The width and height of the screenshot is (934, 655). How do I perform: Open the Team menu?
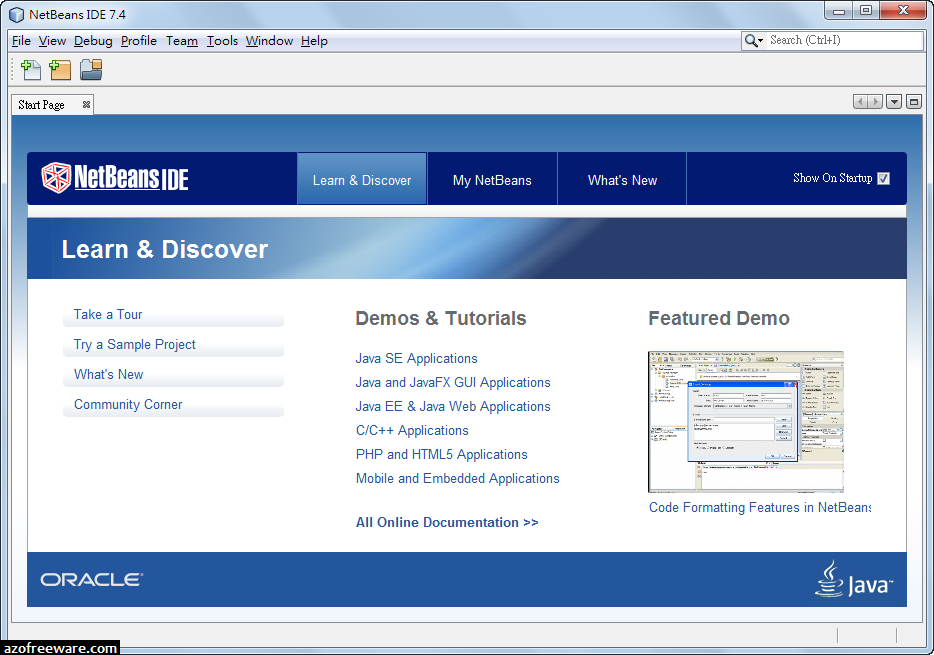[181, 41]
